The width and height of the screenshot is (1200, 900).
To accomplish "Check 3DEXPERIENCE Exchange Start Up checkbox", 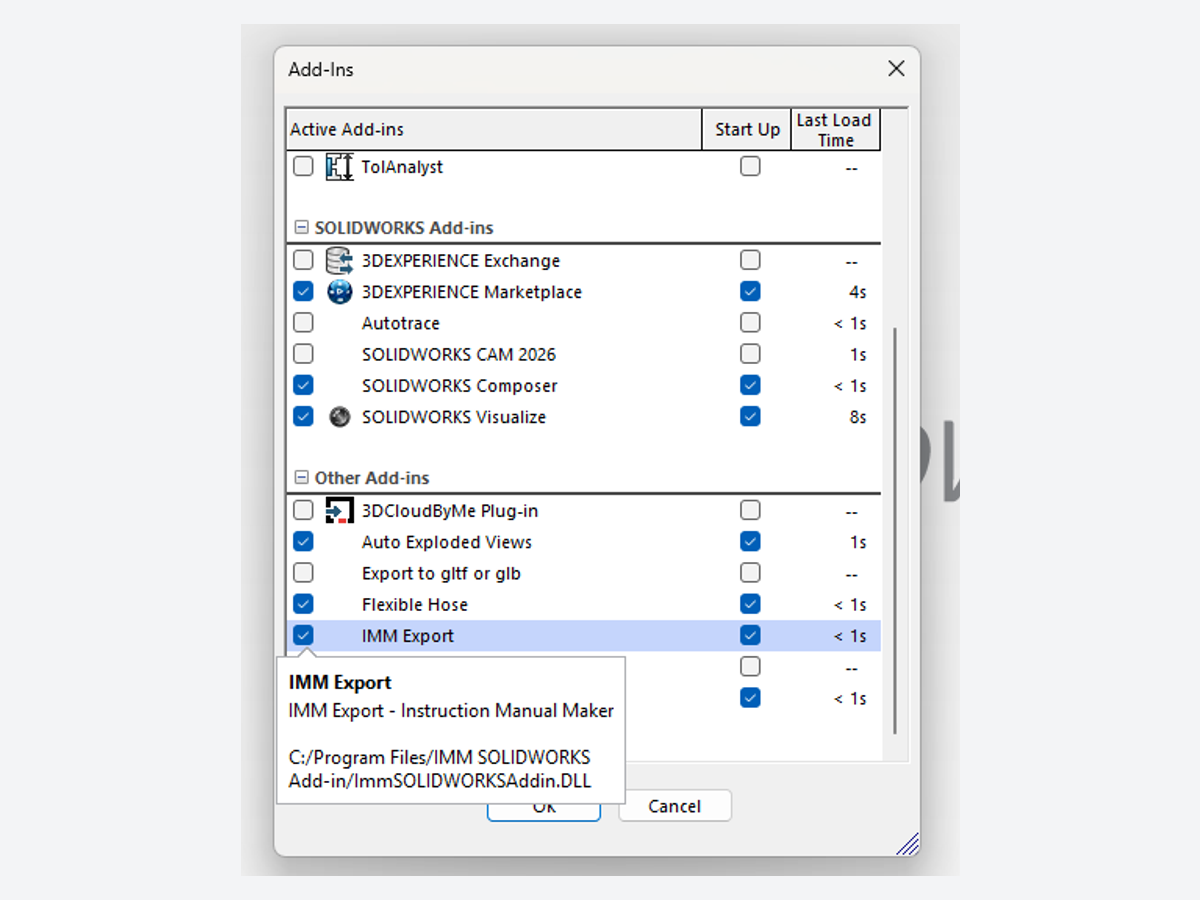I will click(x=750, y=261).
